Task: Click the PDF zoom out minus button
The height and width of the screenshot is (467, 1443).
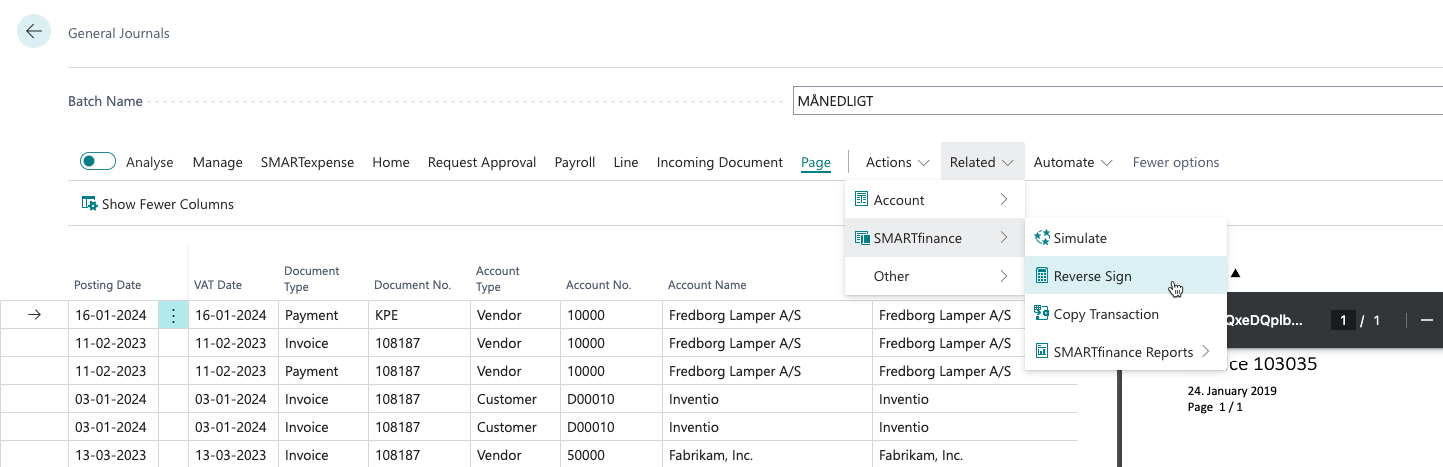Action: coord(1426,320)
